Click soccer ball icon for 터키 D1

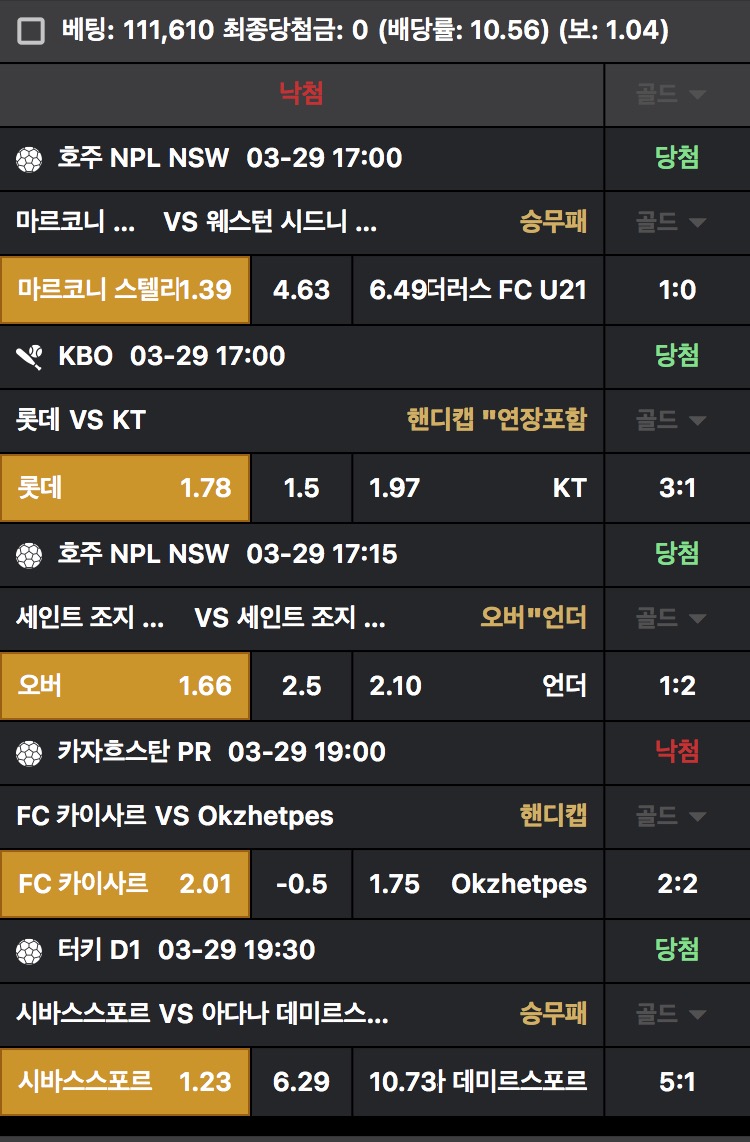click(29, 950)
